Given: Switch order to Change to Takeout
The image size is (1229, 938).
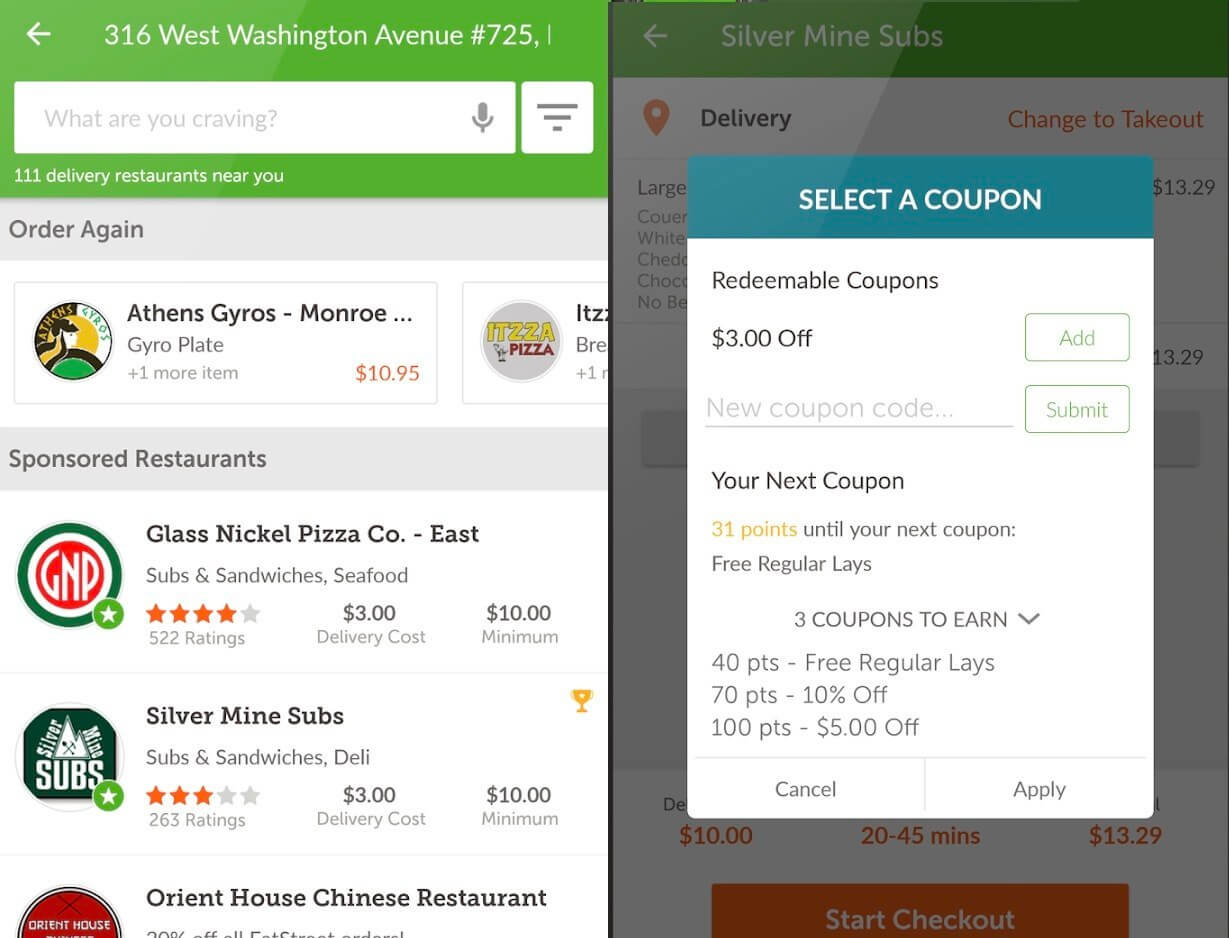Looking at the screenshot, I should tap(1105, 119).
